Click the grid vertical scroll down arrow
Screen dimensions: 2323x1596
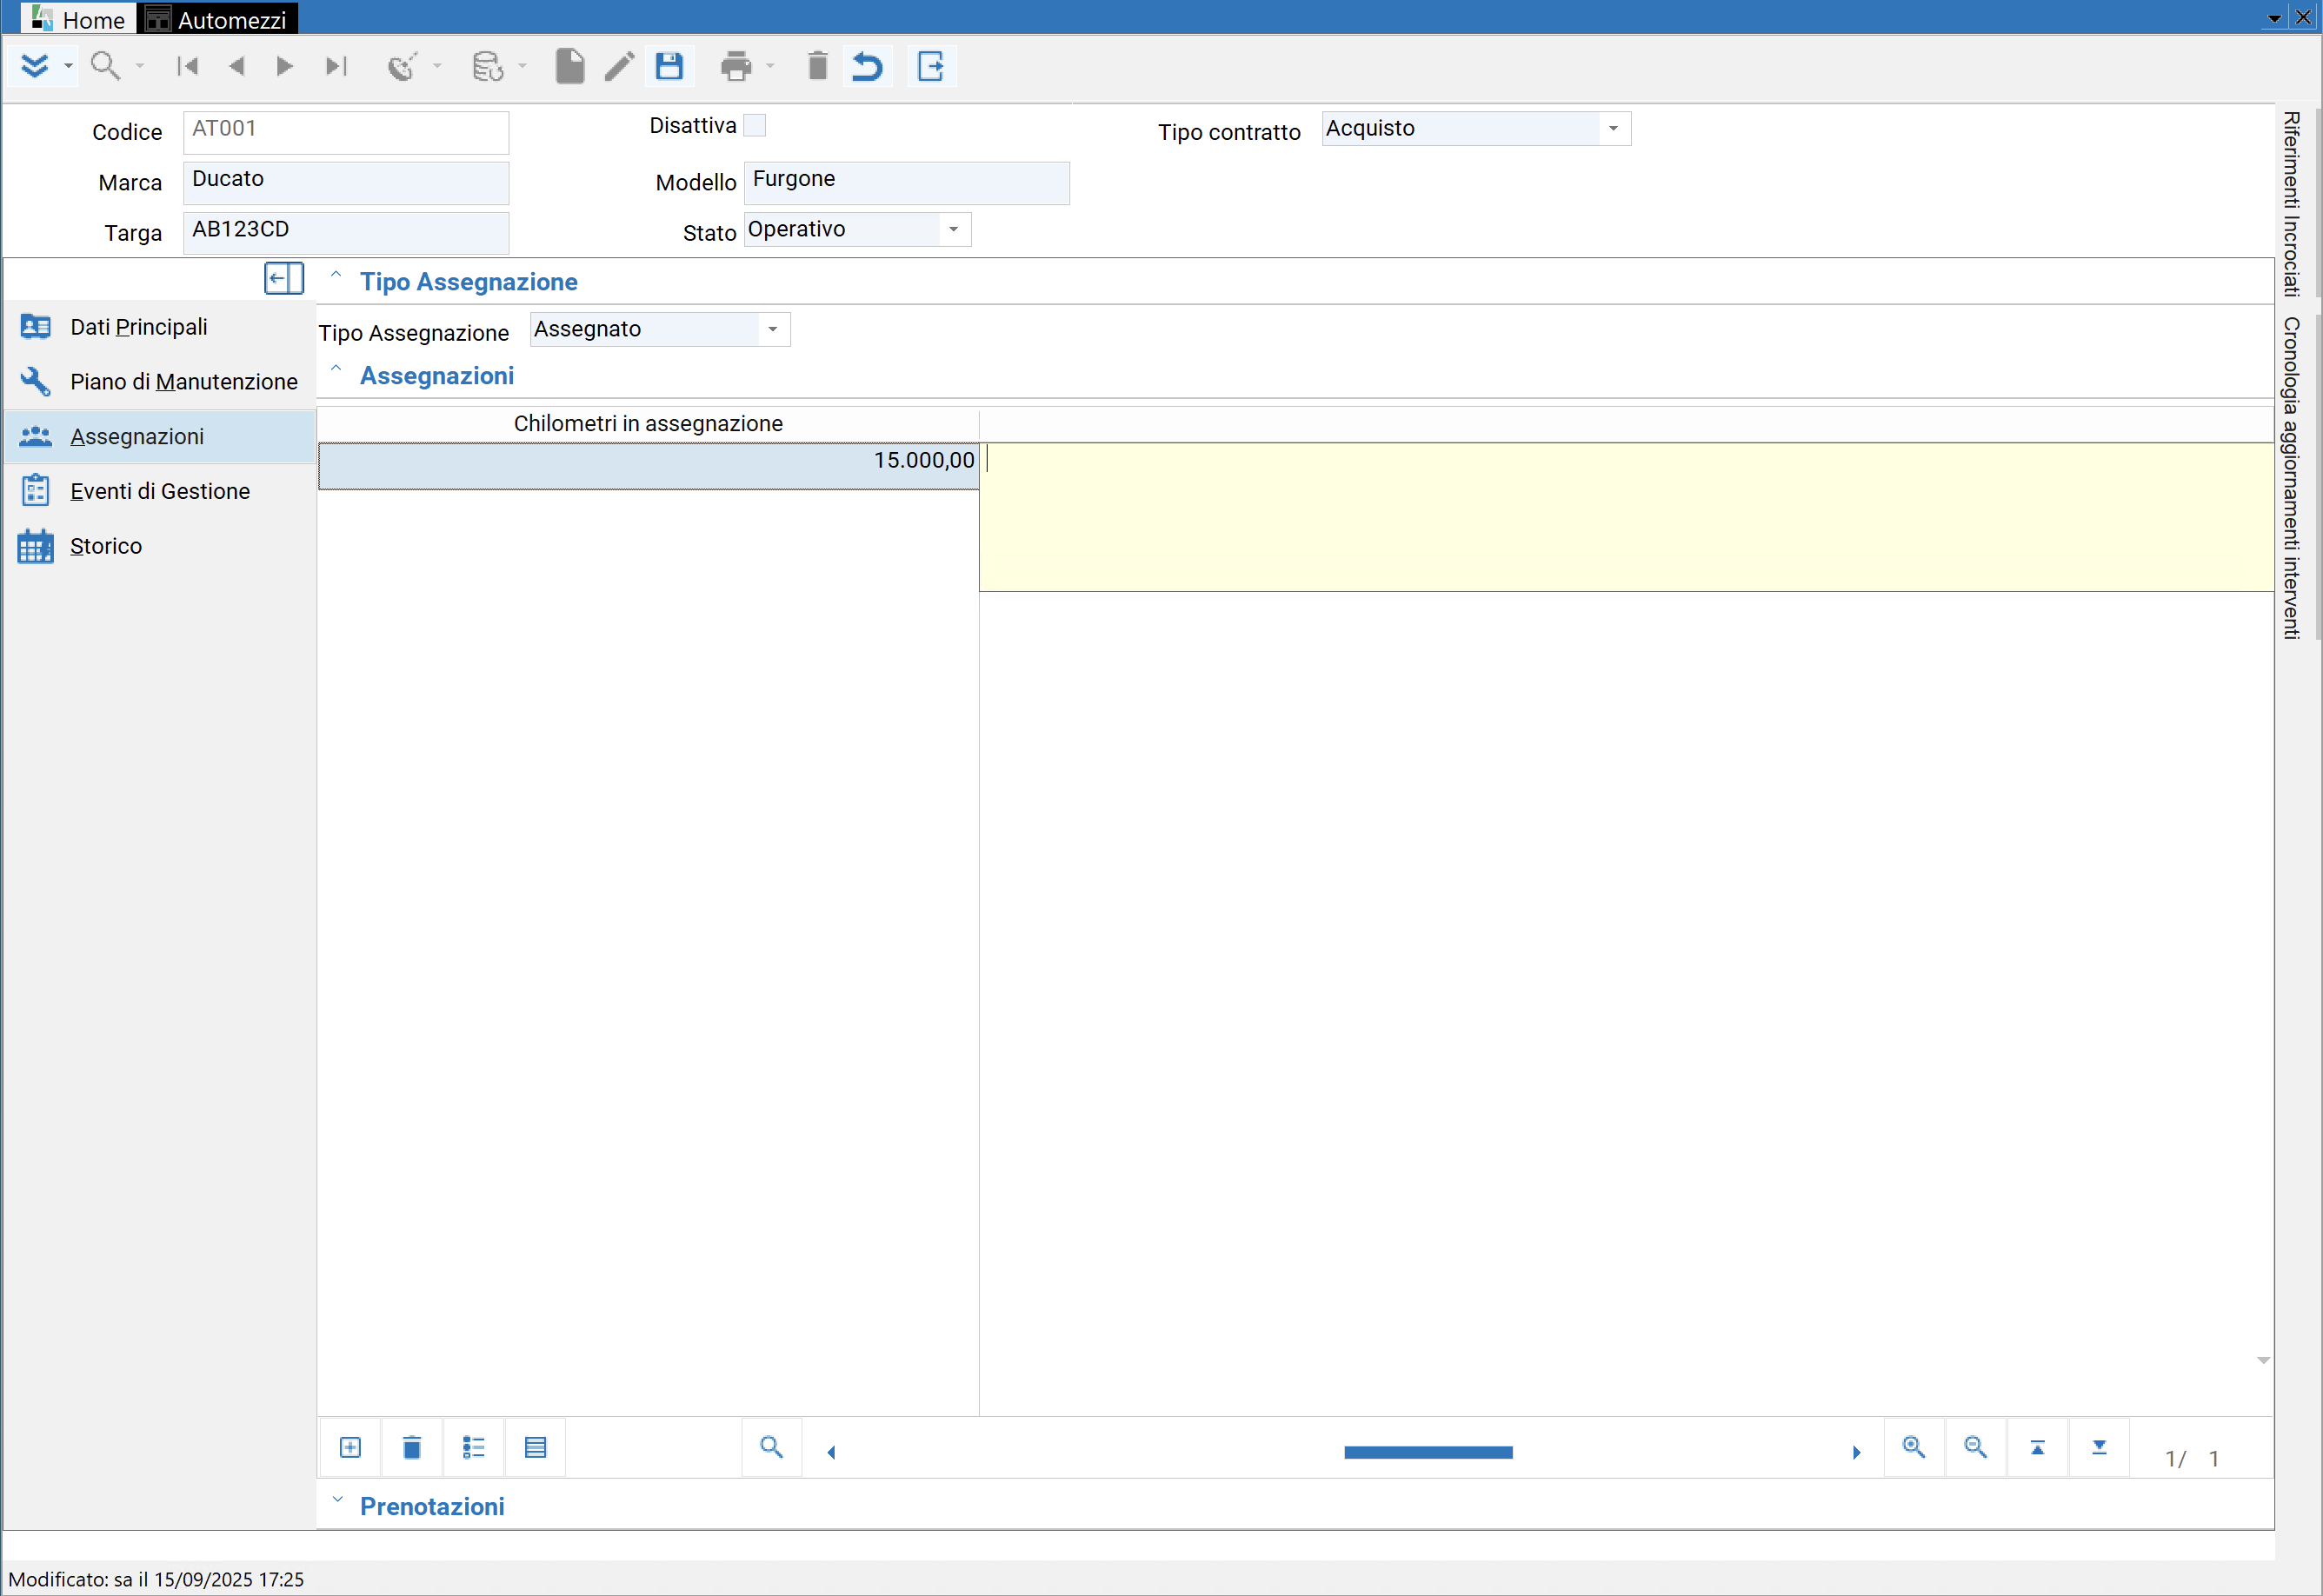coord(2263,1360)
